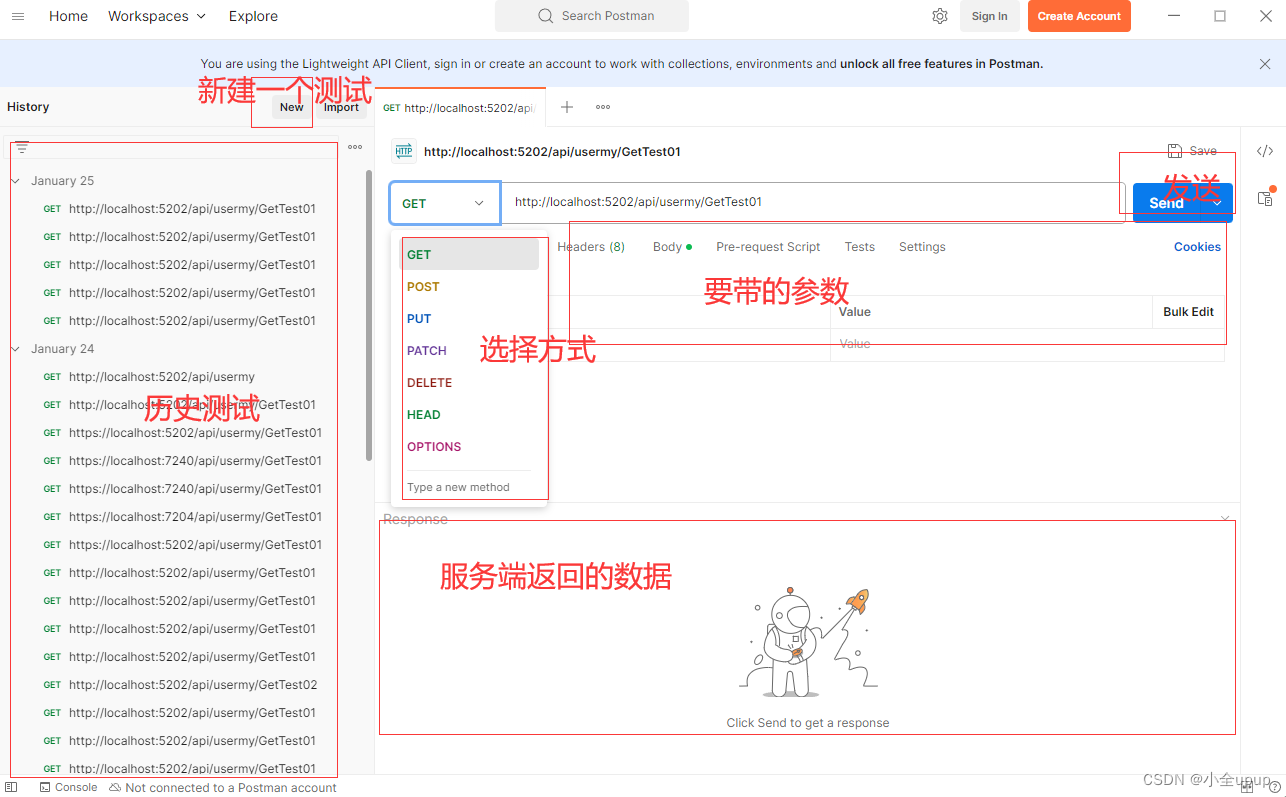The width and height of the screenshot is (1286, 797).
Task: Collapse the January 24 history group
Action: [16, 349]
